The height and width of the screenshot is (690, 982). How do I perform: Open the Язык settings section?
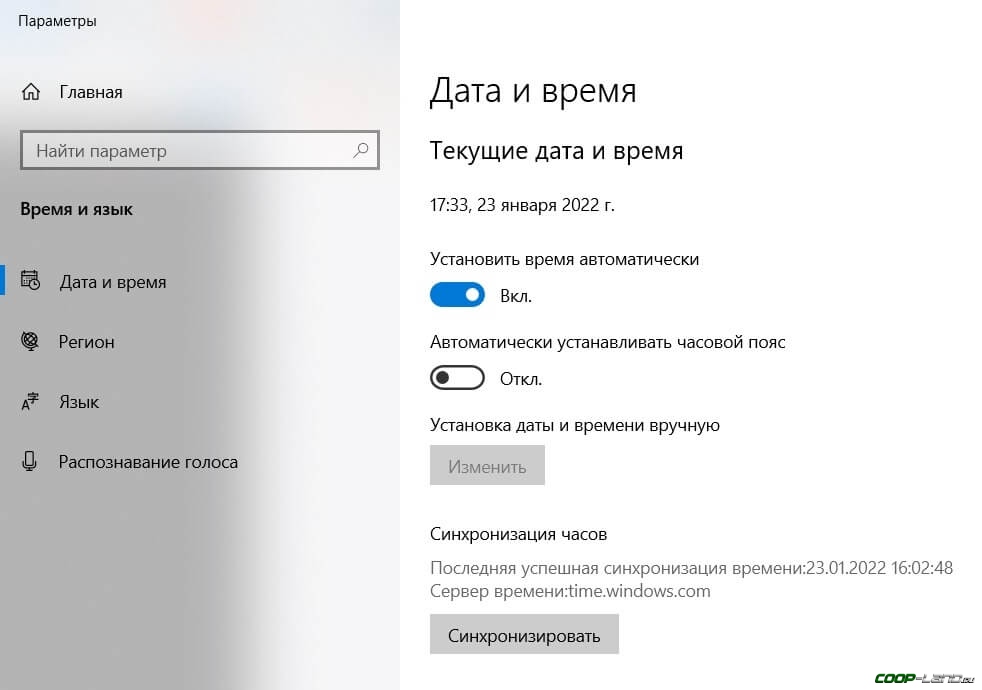[79, 402]
